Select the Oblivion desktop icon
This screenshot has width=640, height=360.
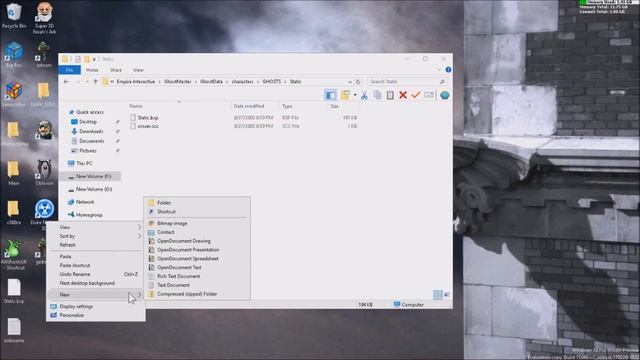[x=44, y=173]
